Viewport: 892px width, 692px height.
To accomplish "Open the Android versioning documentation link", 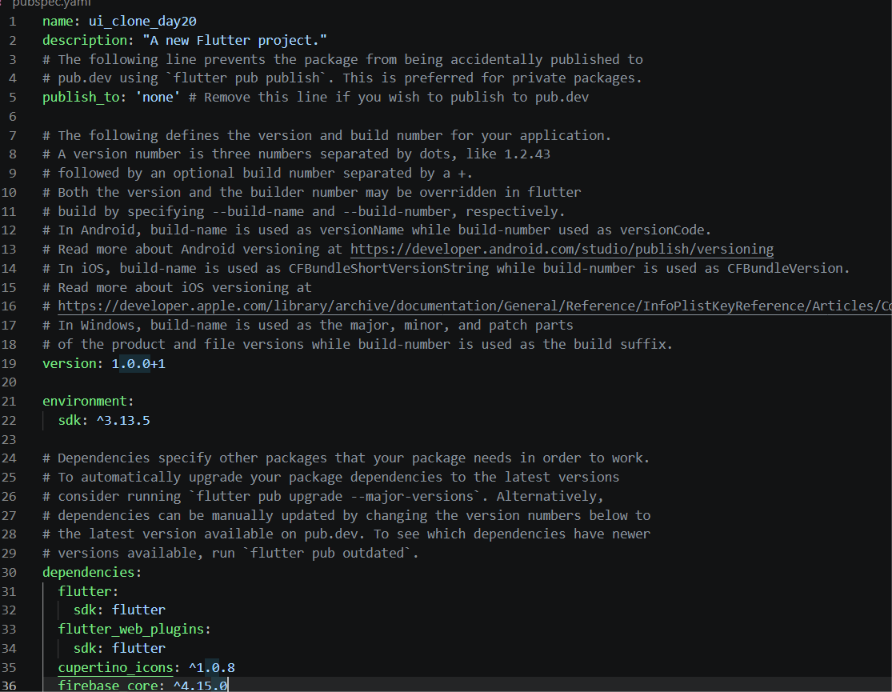I will pyautogui.click(x=561, y=249).
